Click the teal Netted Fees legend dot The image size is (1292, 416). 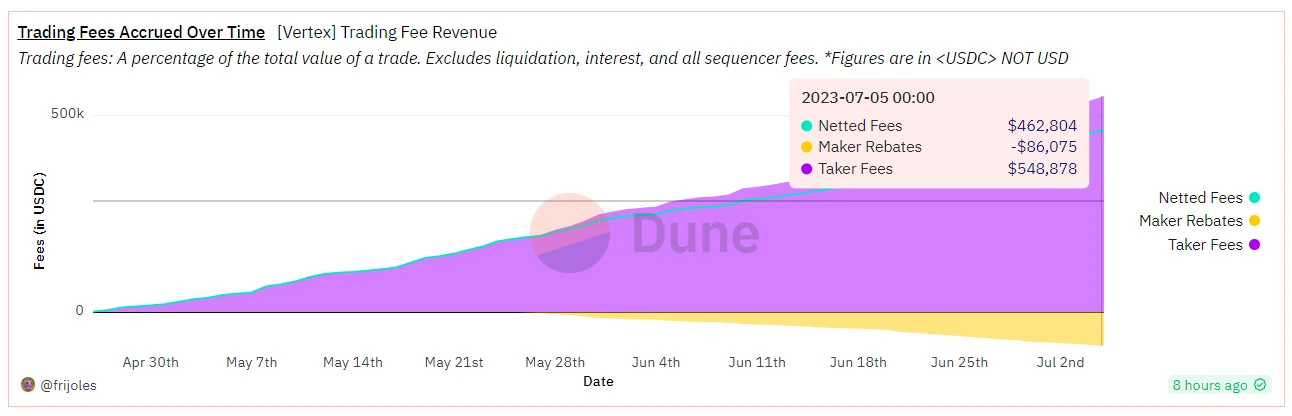point(1254,198)
